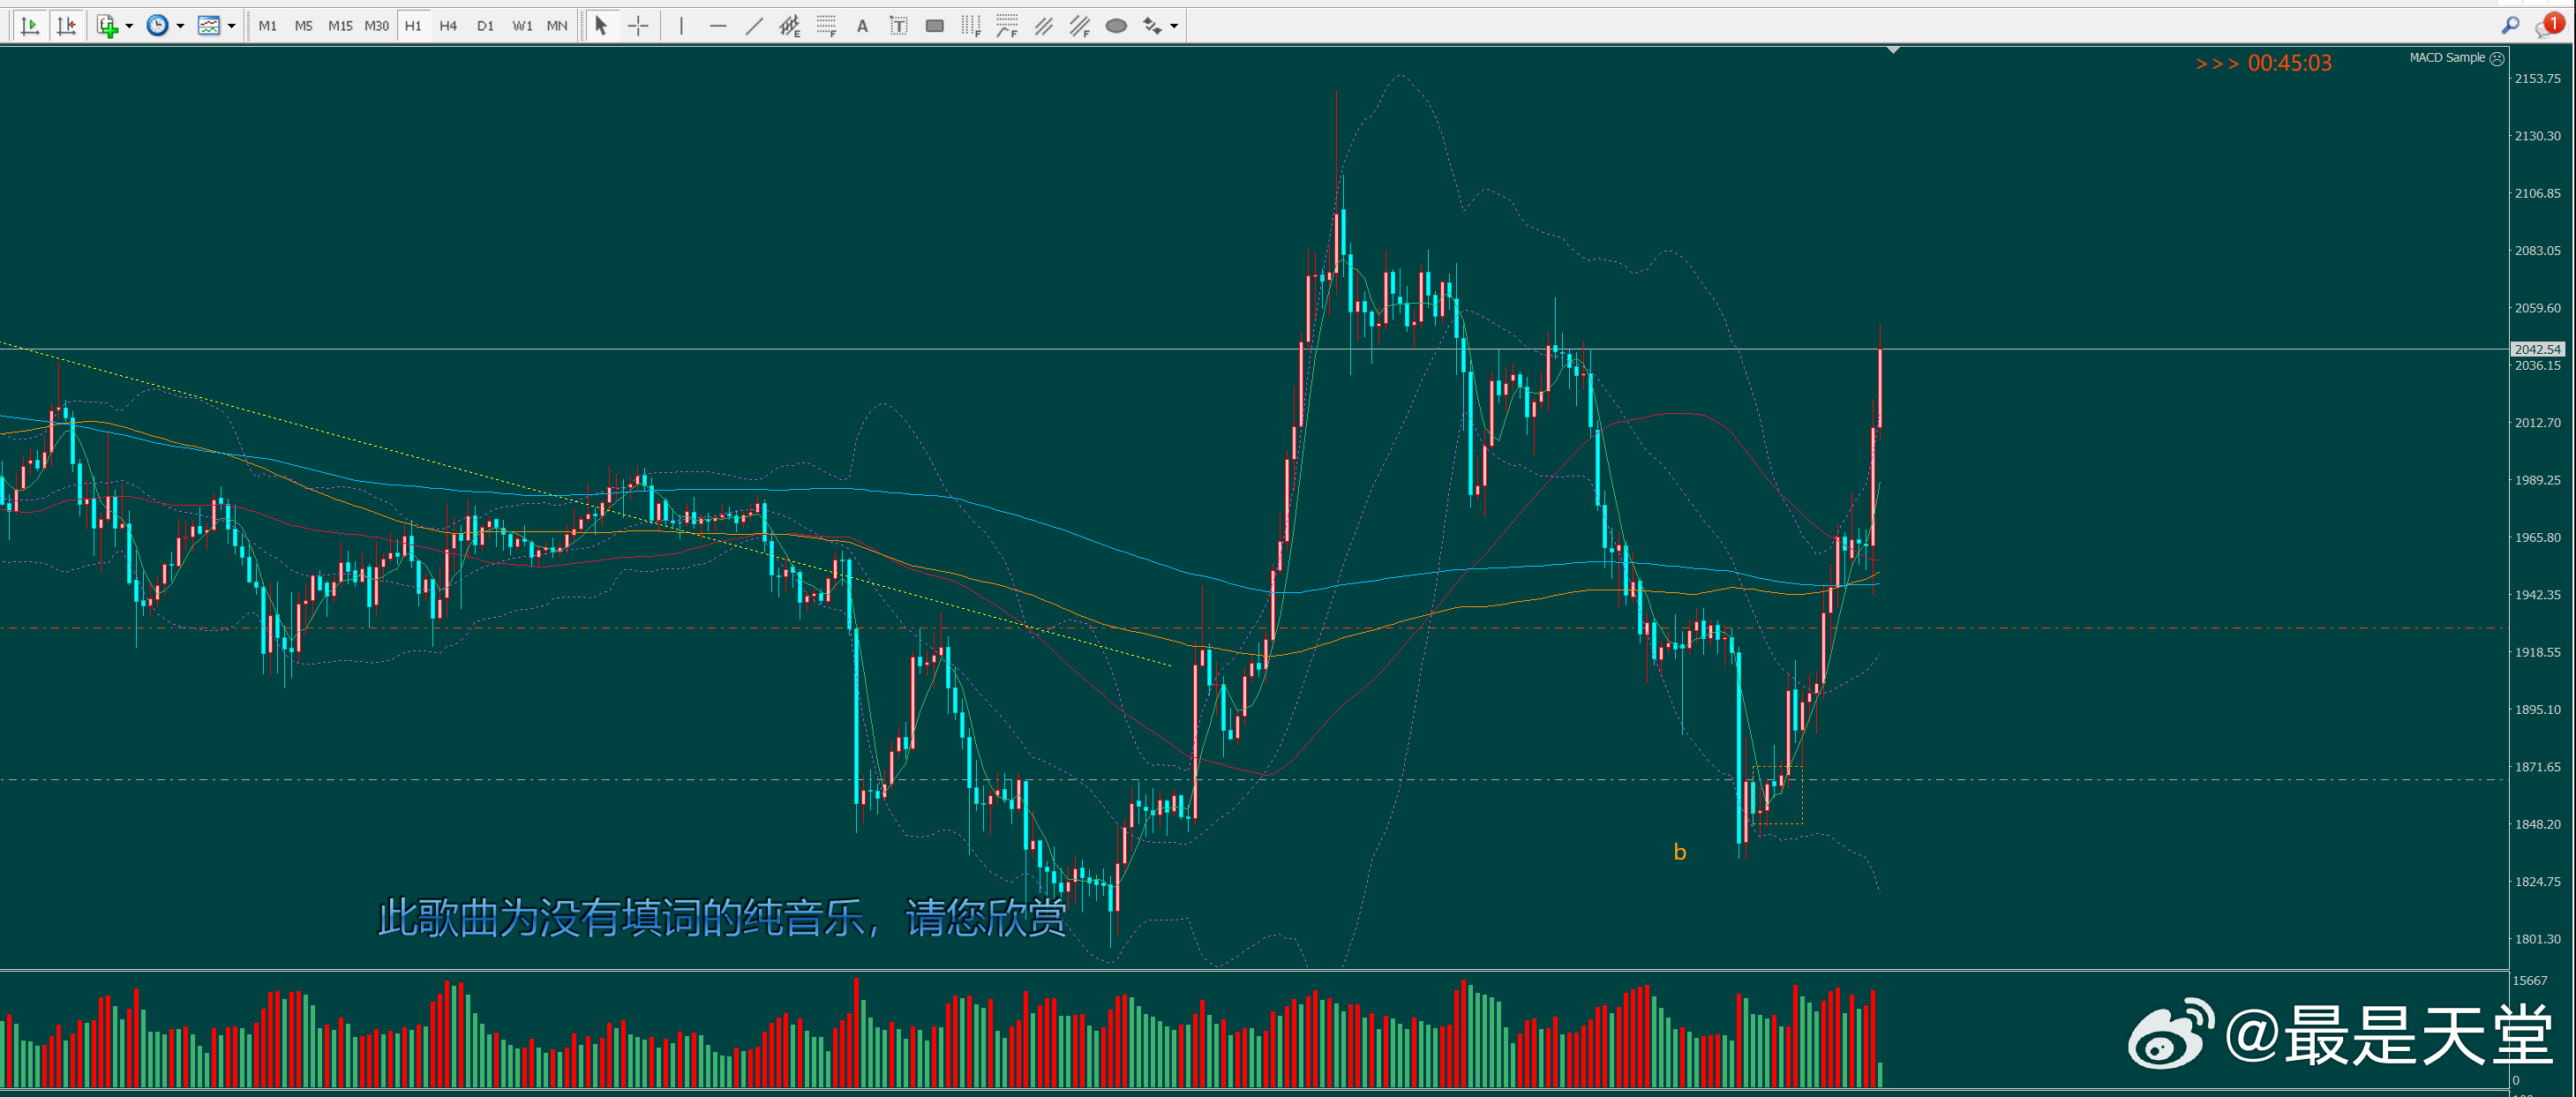Expand the periodicity clock dropdown arrow
Viewport: 2576px width, 1097px height.
(x=180, y=26)
